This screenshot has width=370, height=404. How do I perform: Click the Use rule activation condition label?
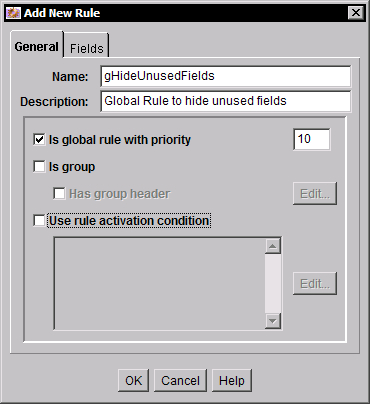point(129,221)
